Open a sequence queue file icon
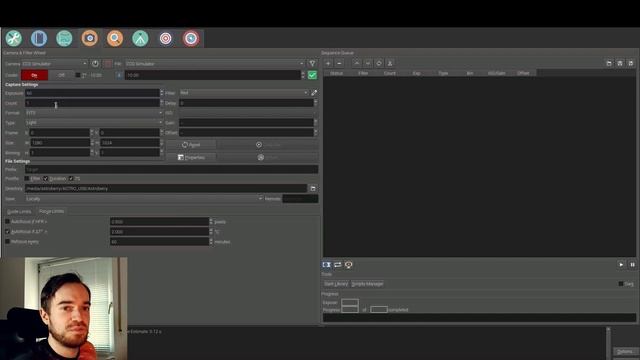Screen dimensions: 640x360 click(x=609, y=63)
